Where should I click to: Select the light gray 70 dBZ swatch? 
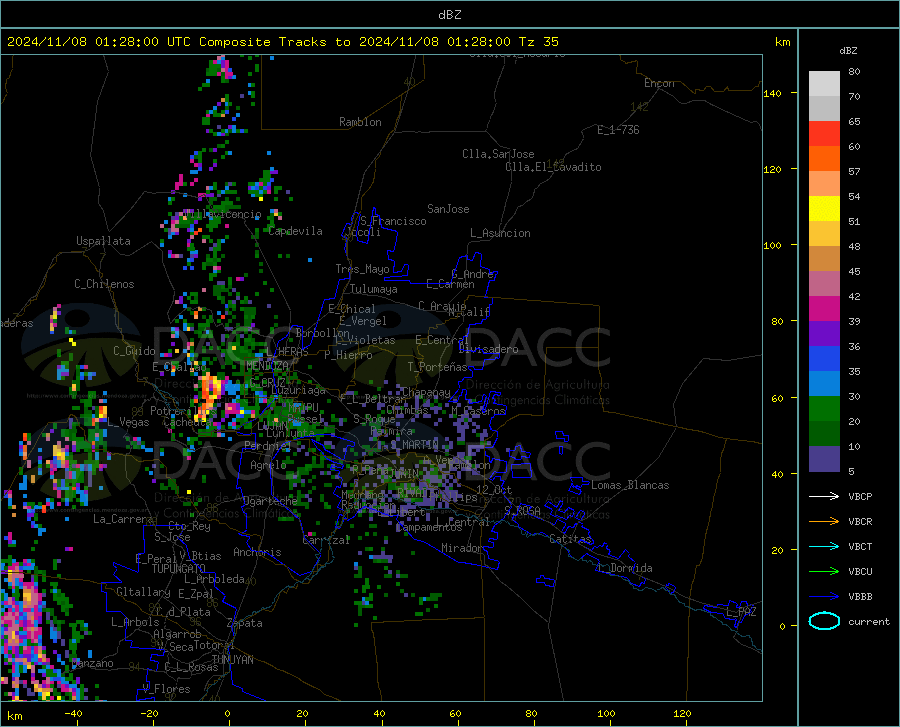pos(824,84)
